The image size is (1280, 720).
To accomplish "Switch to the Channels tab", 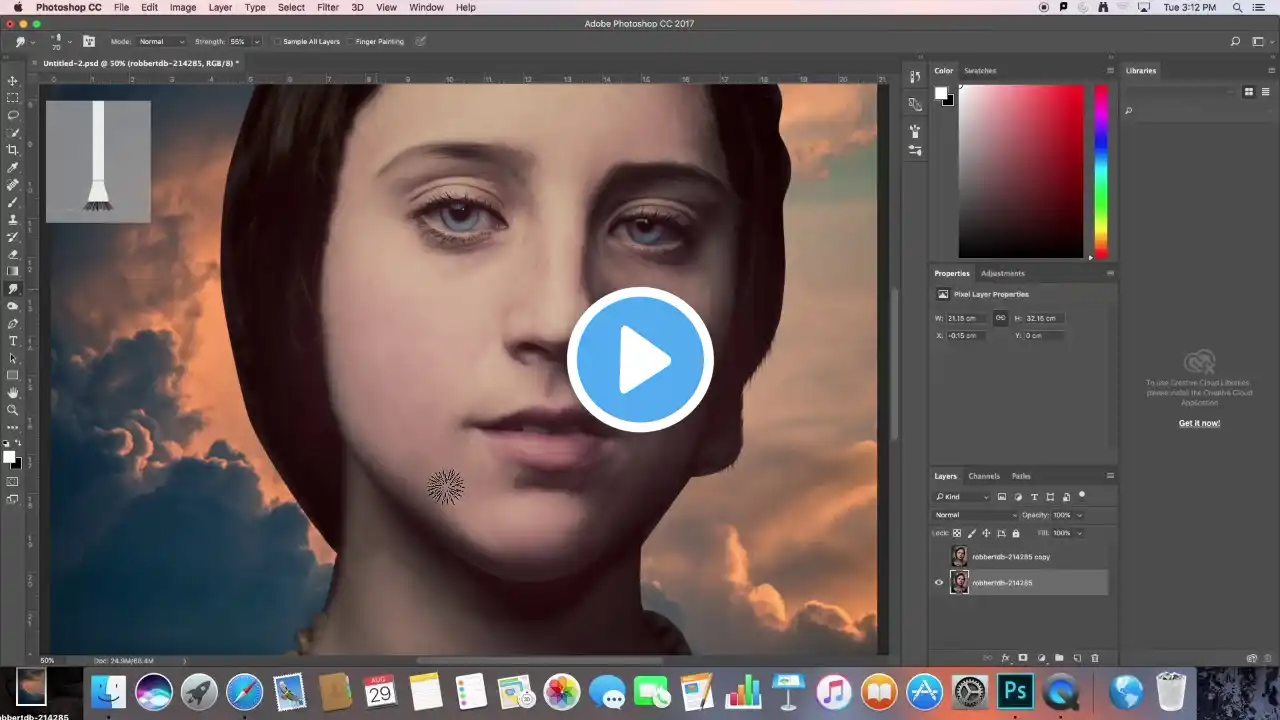I will [983, 476].
